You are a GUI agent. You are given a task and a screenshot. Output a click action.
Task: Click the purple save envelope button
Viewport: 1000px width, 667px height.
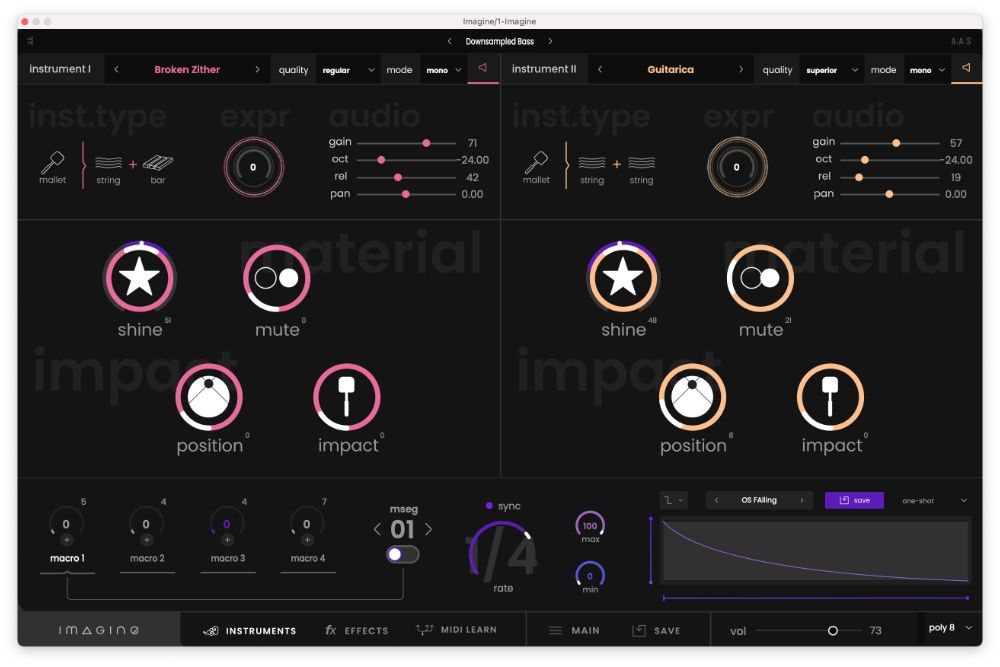854,501
